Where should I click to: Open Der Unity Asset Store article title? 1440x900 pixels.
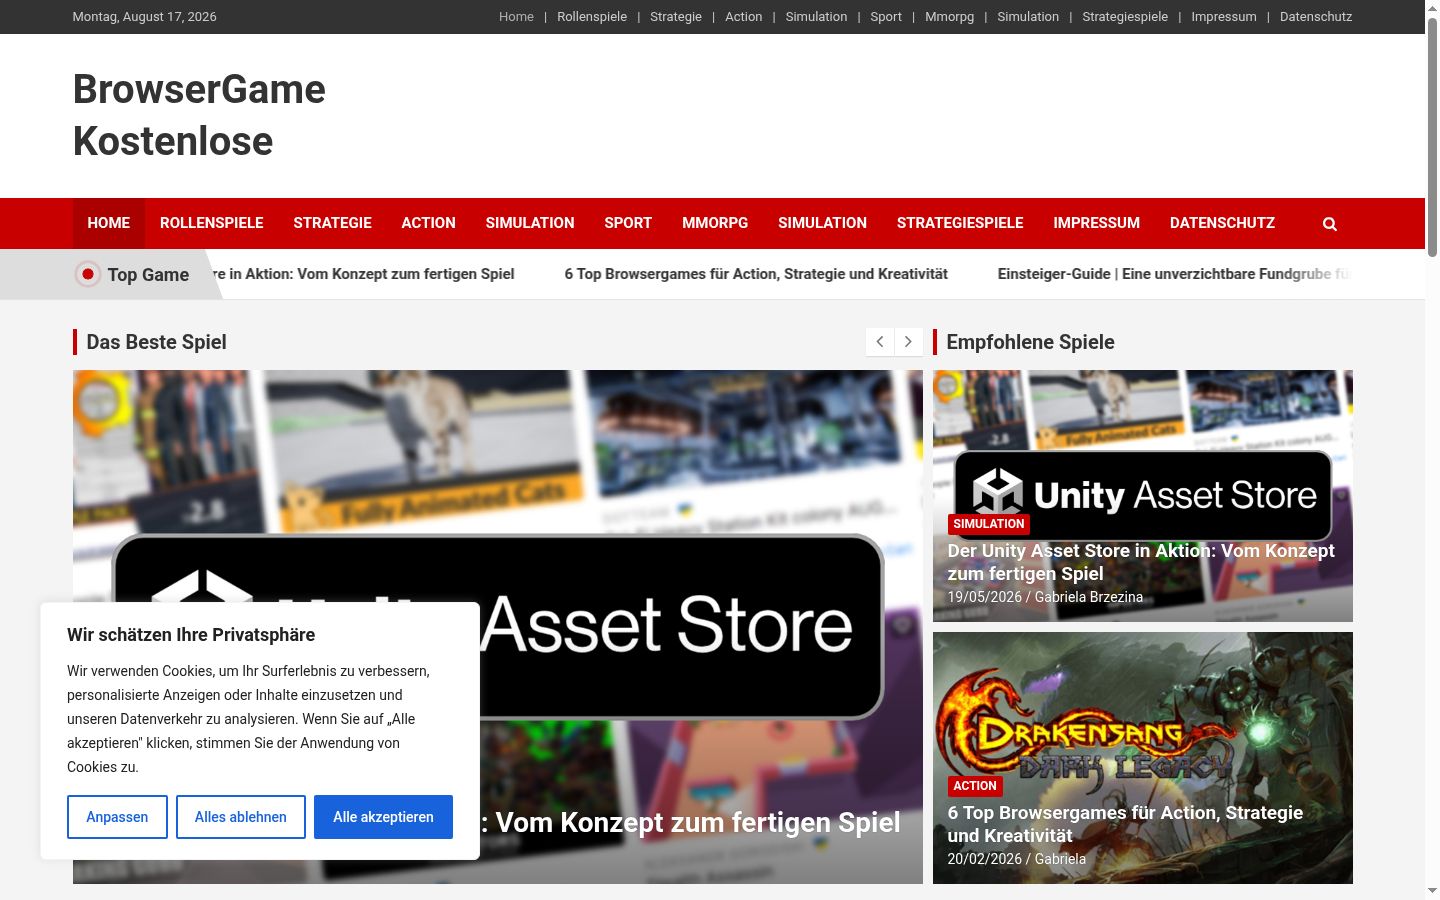1141,562
